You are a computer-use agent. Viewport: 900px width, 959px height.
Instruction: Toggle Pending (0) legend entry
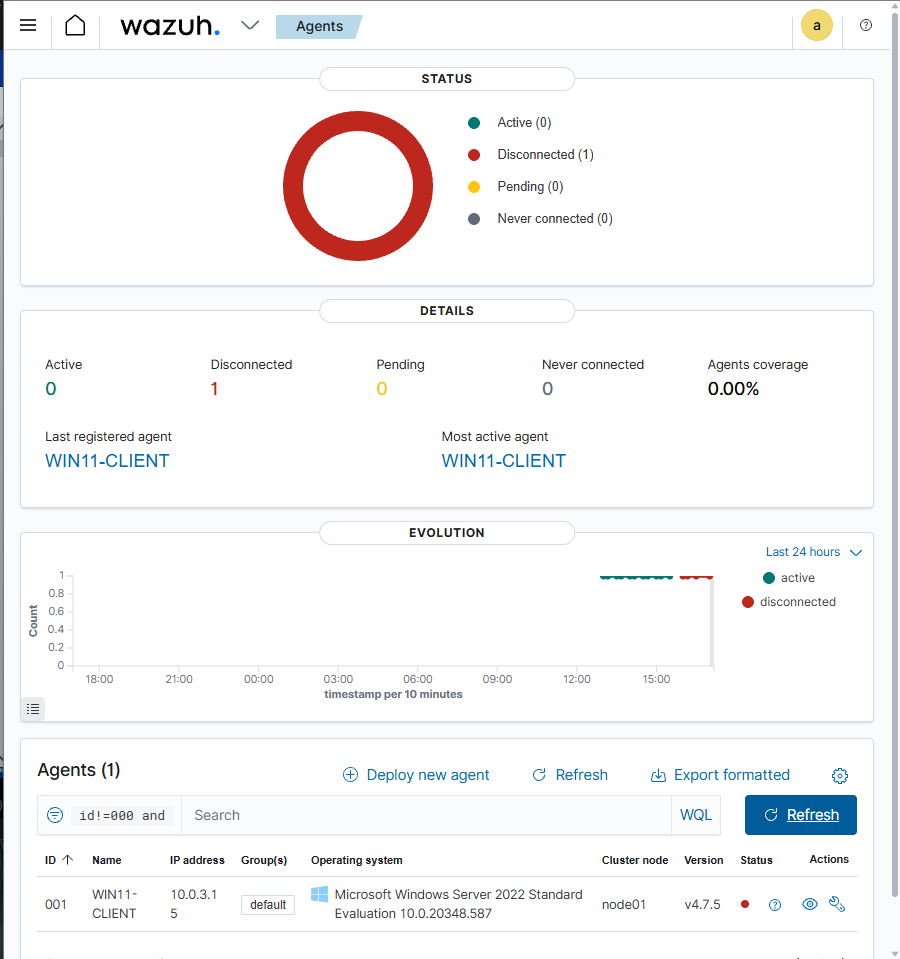coord(515,187)
